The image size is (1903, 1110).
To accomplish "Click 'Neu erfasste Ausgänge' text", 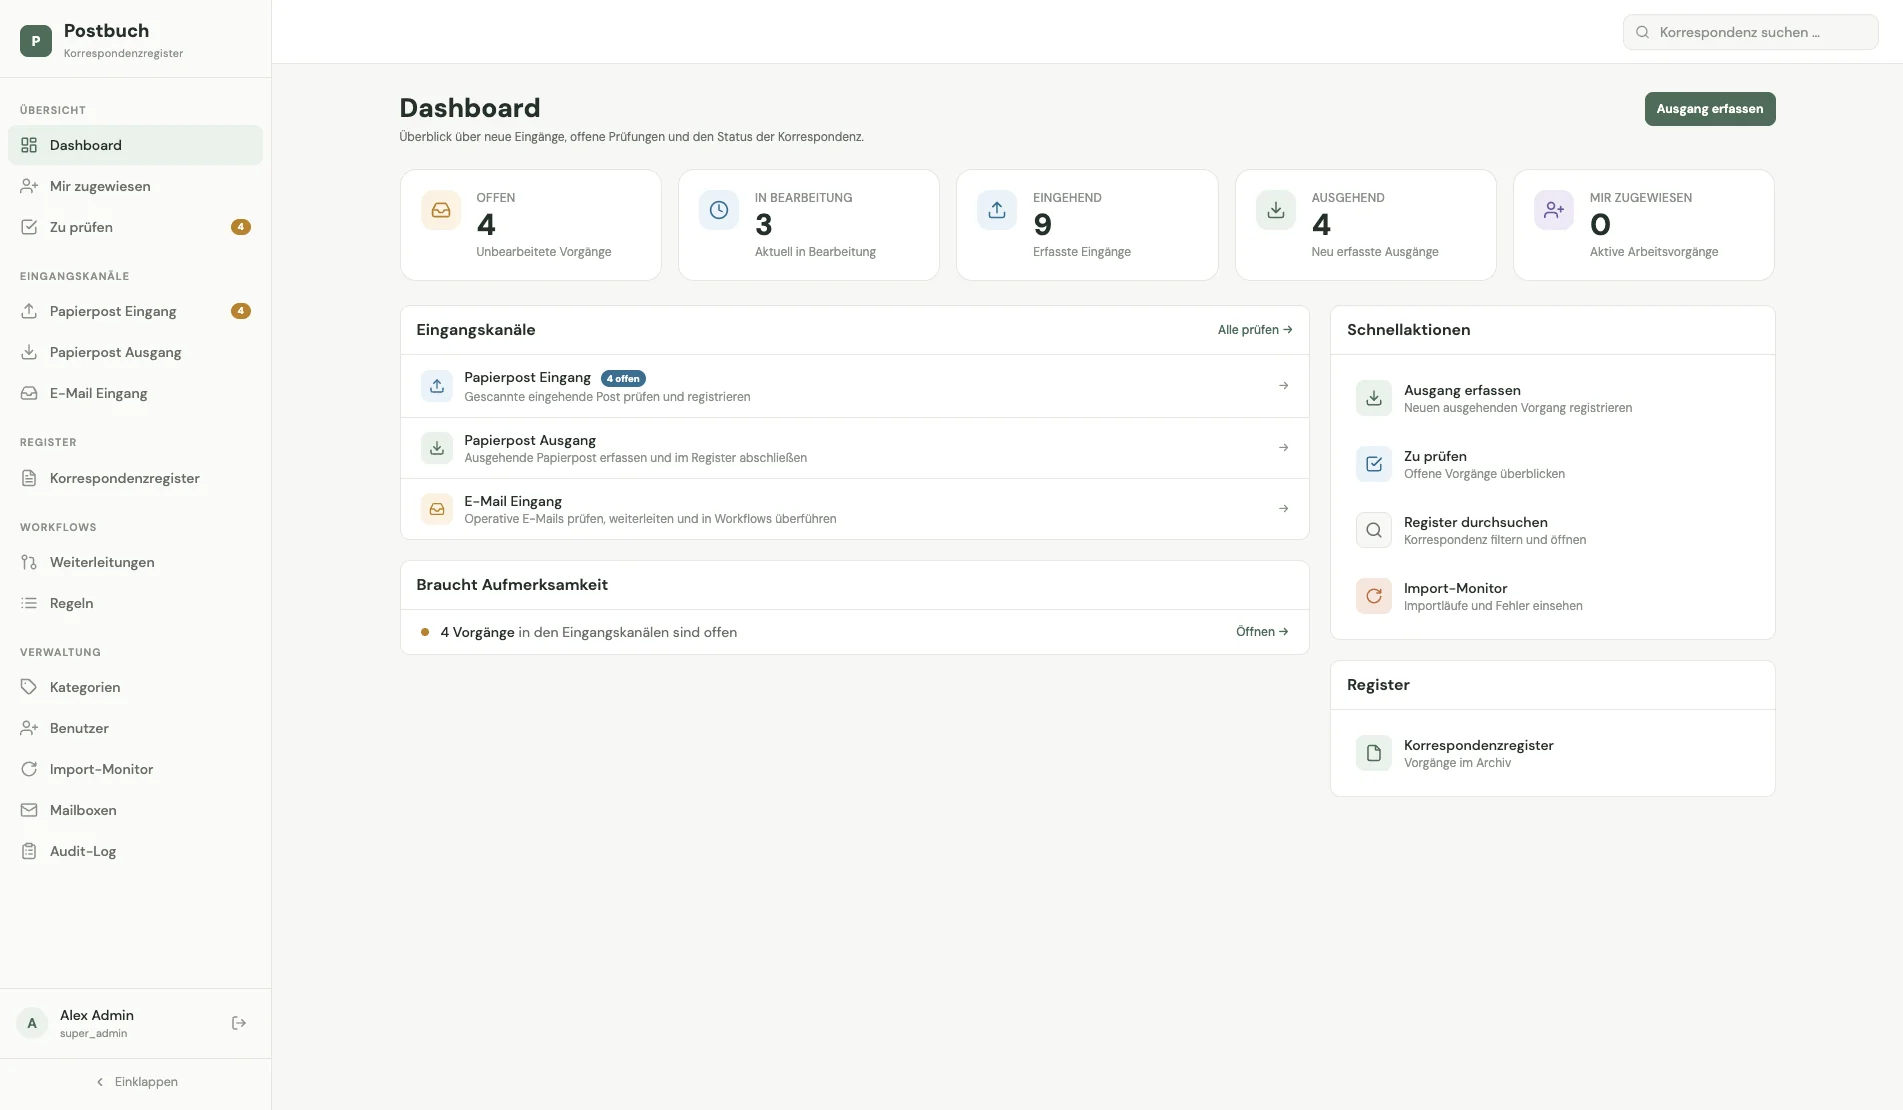I will pyautogui.click(x=1375, y=252).
